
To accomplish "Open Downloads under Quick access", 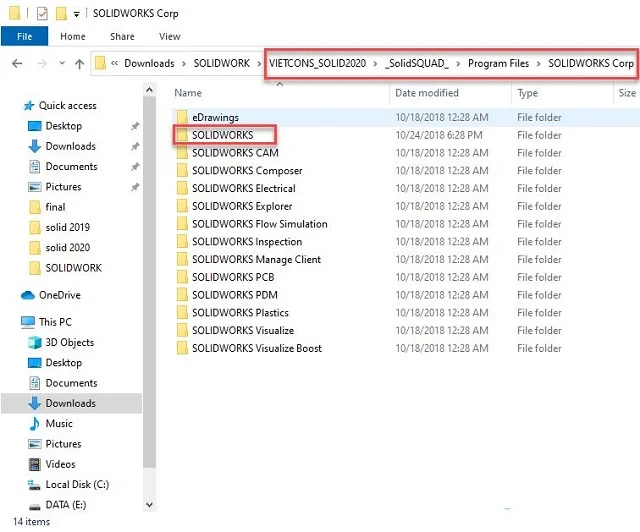I will (70, 146).
